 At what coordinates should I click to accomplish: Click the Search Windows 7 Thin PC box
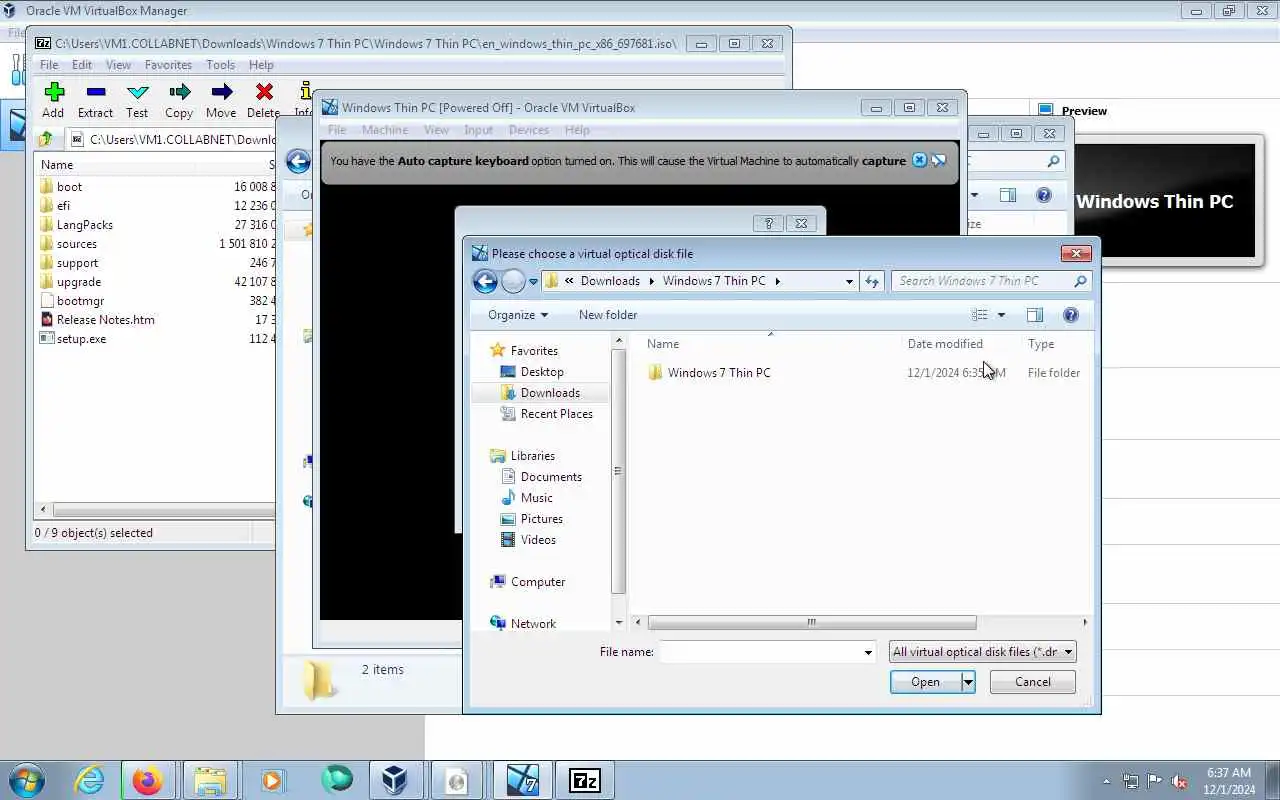click(x=981, y=281)
